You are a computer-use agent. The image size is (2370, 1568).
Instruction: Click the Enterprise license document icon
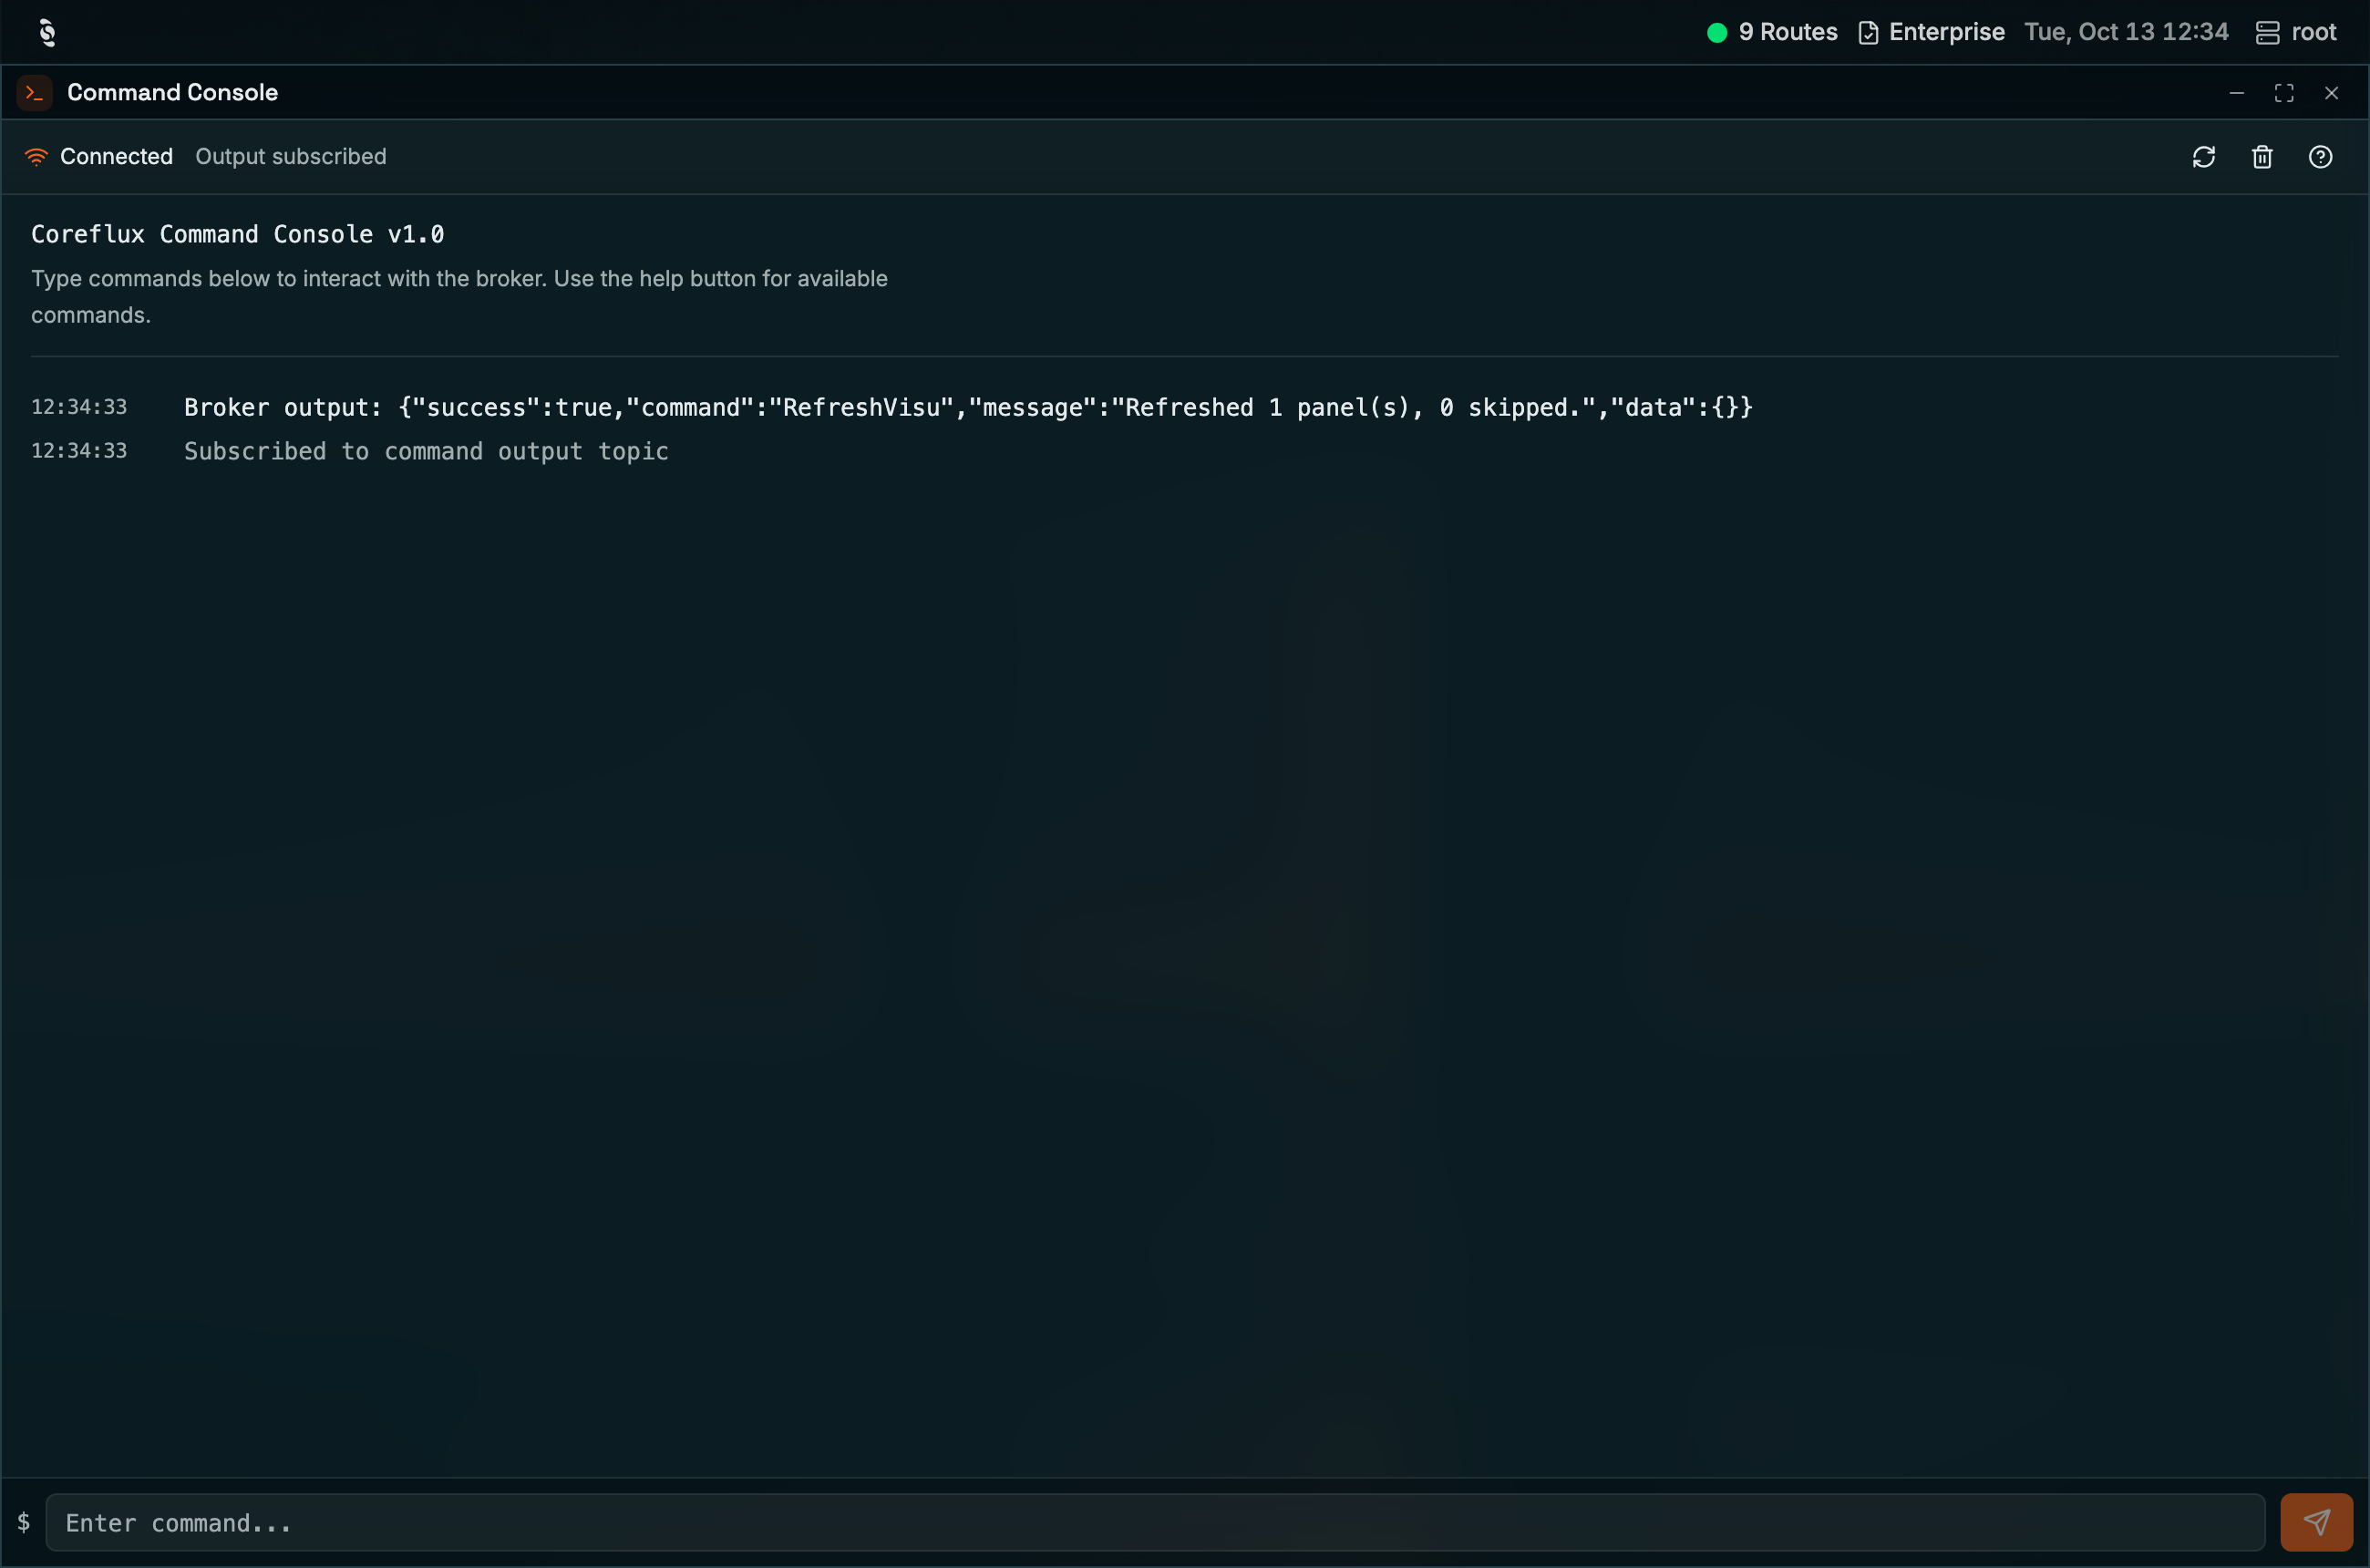(1868, 33)
